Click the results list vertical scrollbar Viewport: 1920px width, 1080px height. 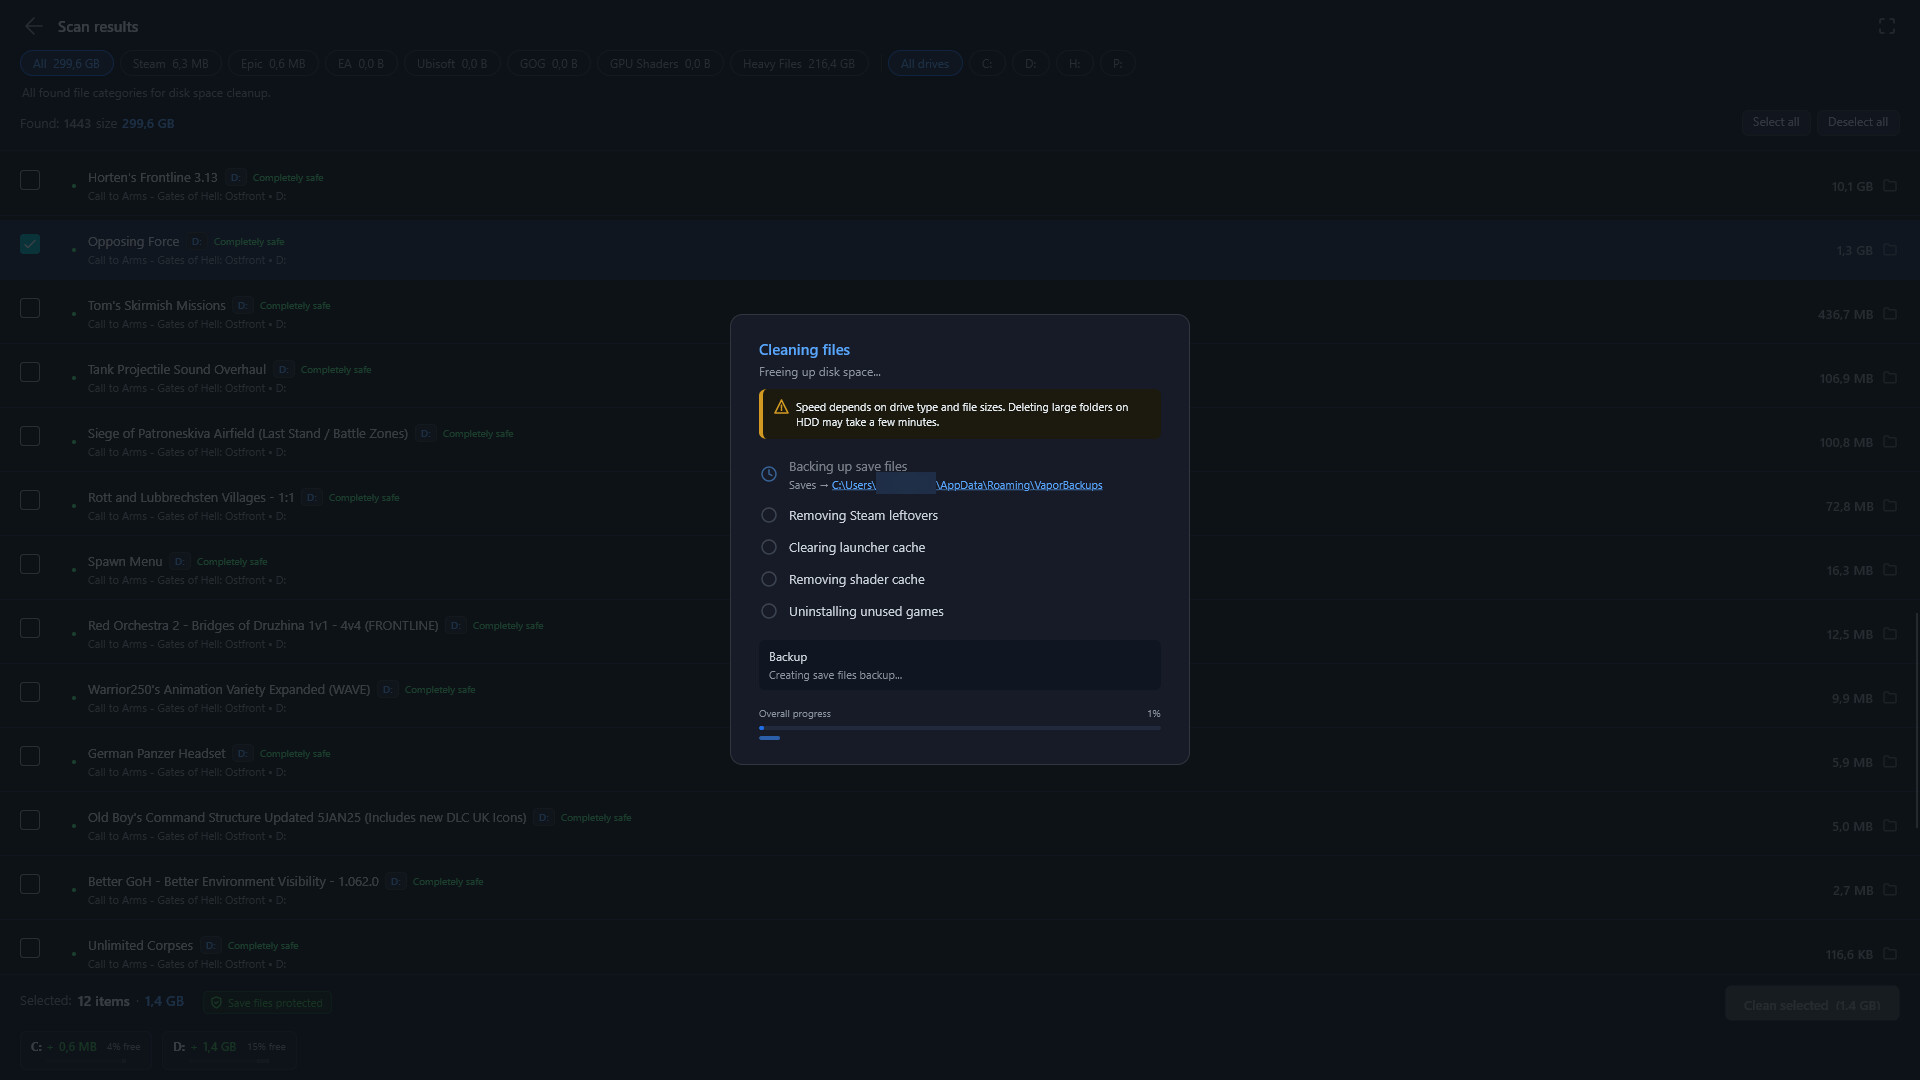coord(1916,720)
